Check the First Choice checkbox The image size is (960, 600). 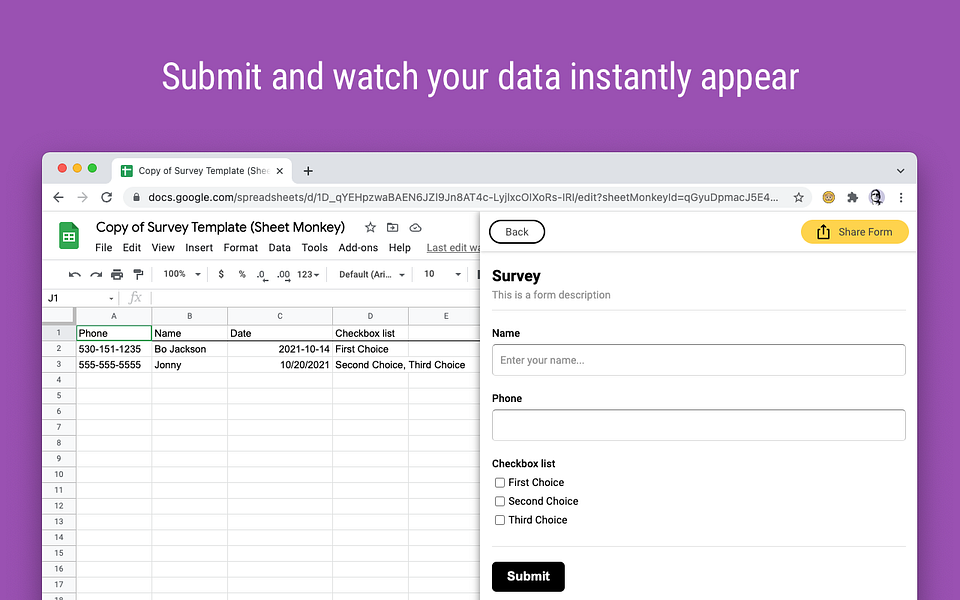[500, 482]
